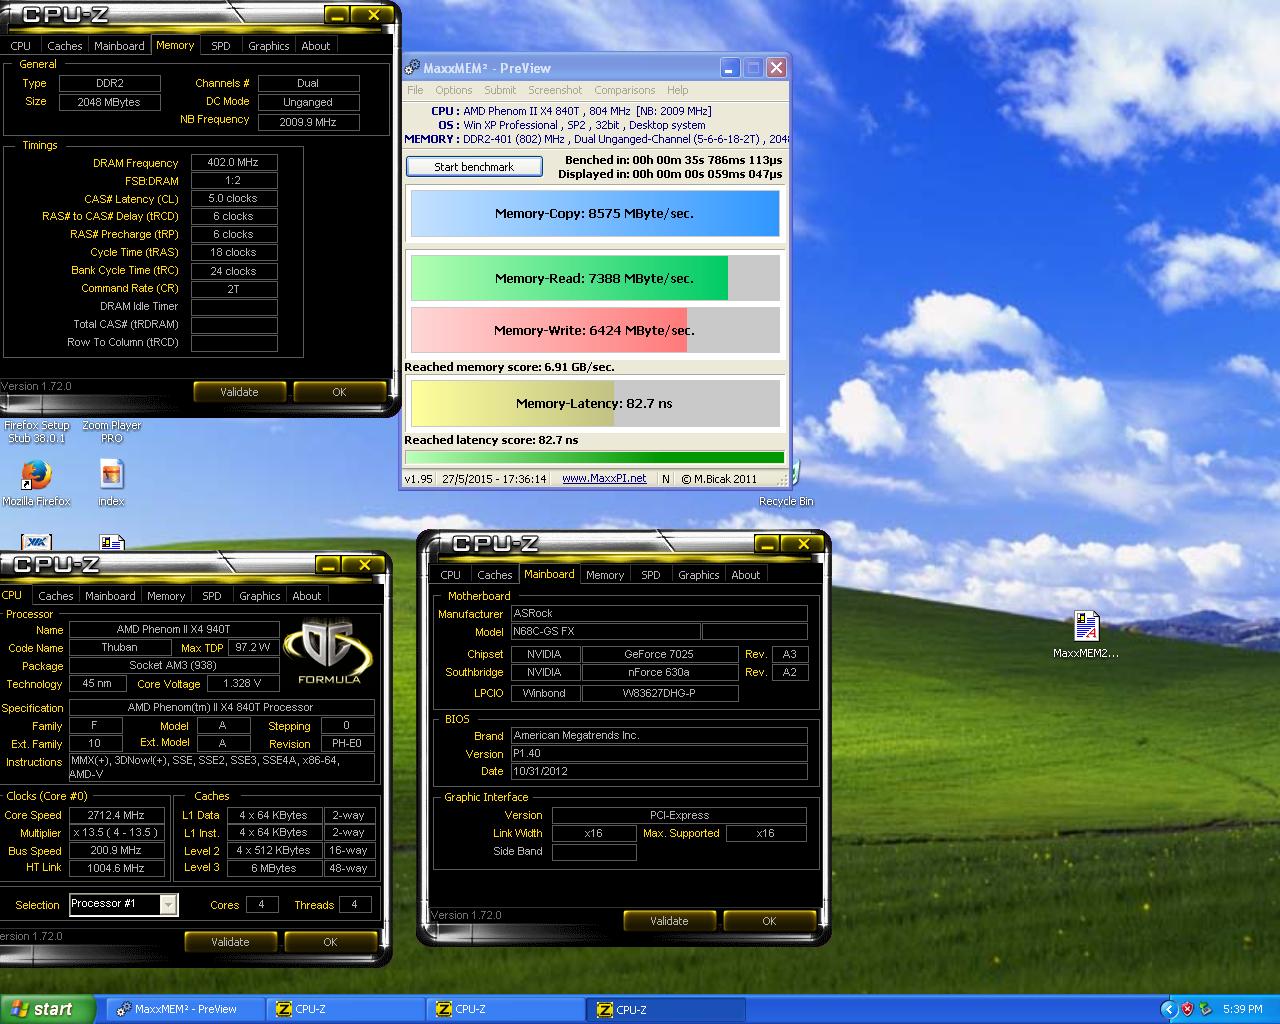
Task: Click the N indicator in MaxxMEM² status bar
Action: [666, 479]
